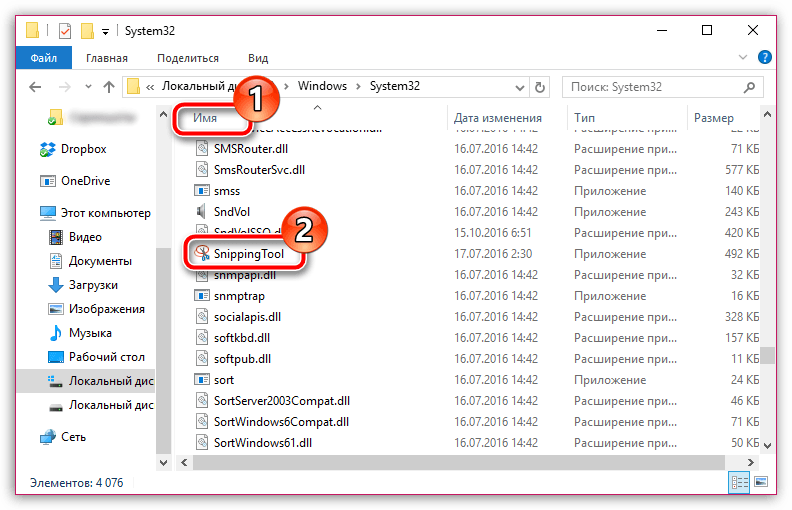This screenshot has width=792, height=510.
Task: Select SortWindows61.dll file
Action: point(263,443)
